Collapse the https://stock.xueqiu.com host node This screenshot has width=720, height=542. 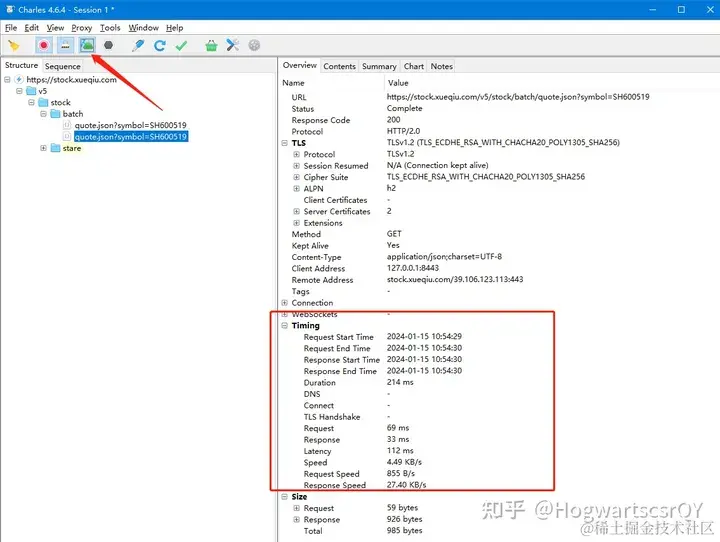tap(7, 79)
